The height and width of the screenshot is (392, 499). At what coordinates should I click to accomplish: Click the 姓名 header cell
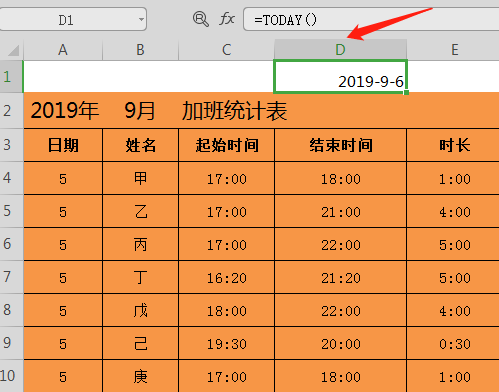pos(140,145)
